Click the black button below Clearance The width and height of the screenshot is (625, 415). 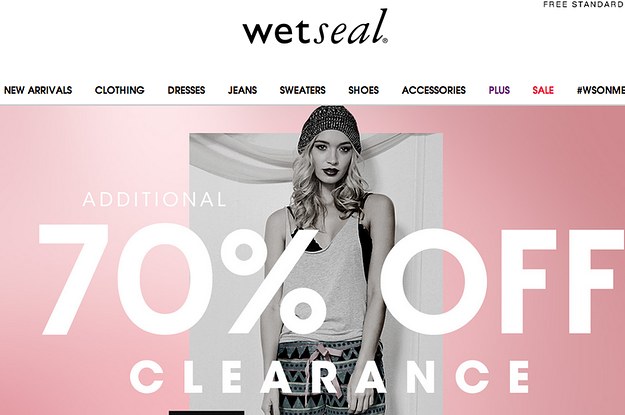(206, 413)
